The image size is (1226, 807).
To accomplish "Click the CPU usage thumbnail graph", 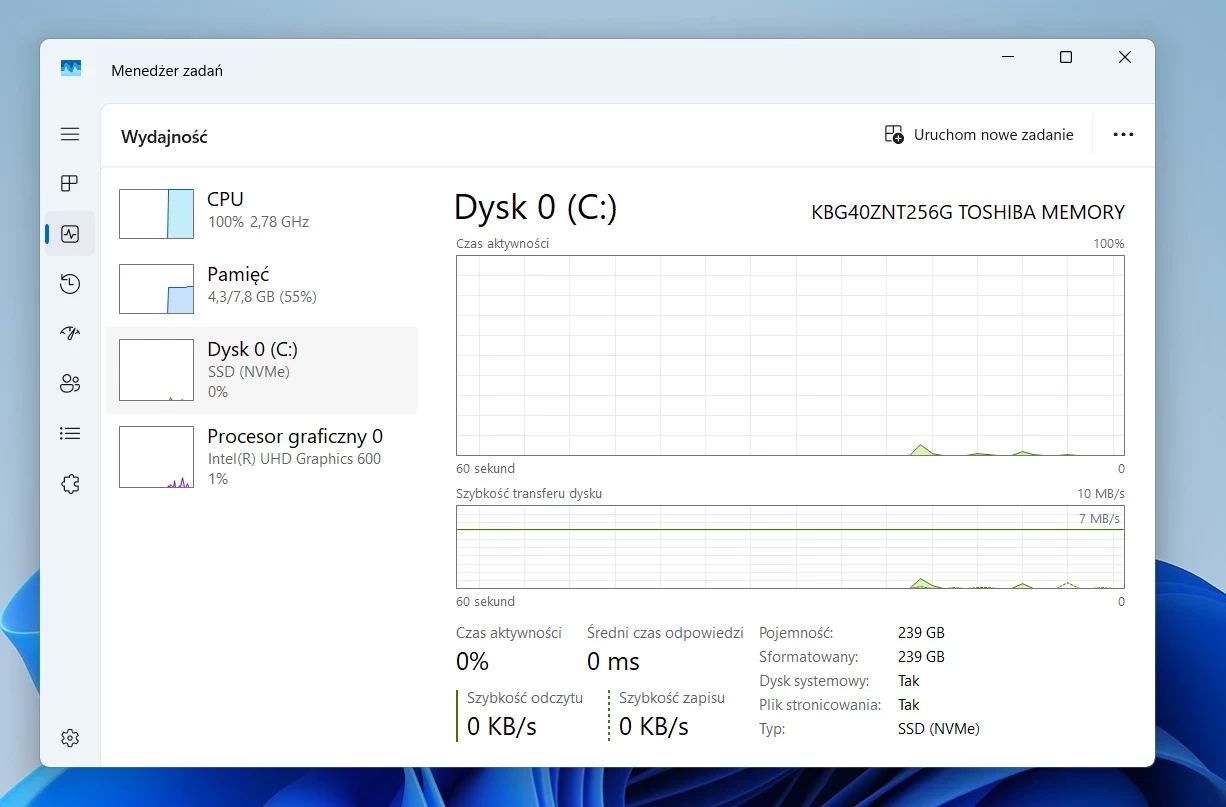I will click(x=156, y=214).
